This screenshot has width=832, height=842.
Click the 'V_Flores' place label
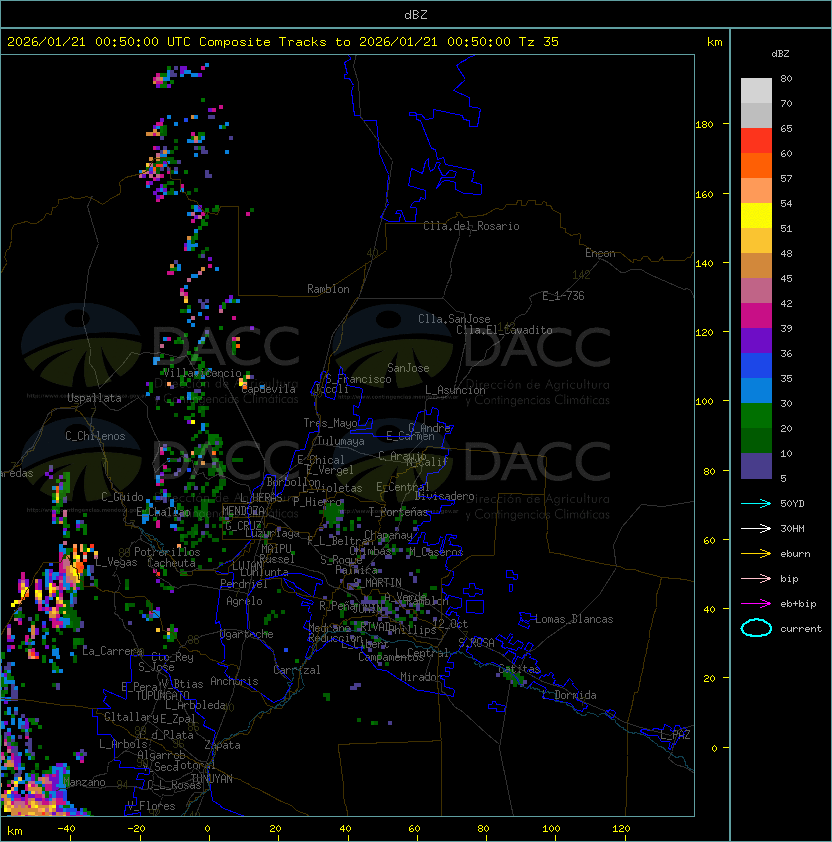coord(151,806)
